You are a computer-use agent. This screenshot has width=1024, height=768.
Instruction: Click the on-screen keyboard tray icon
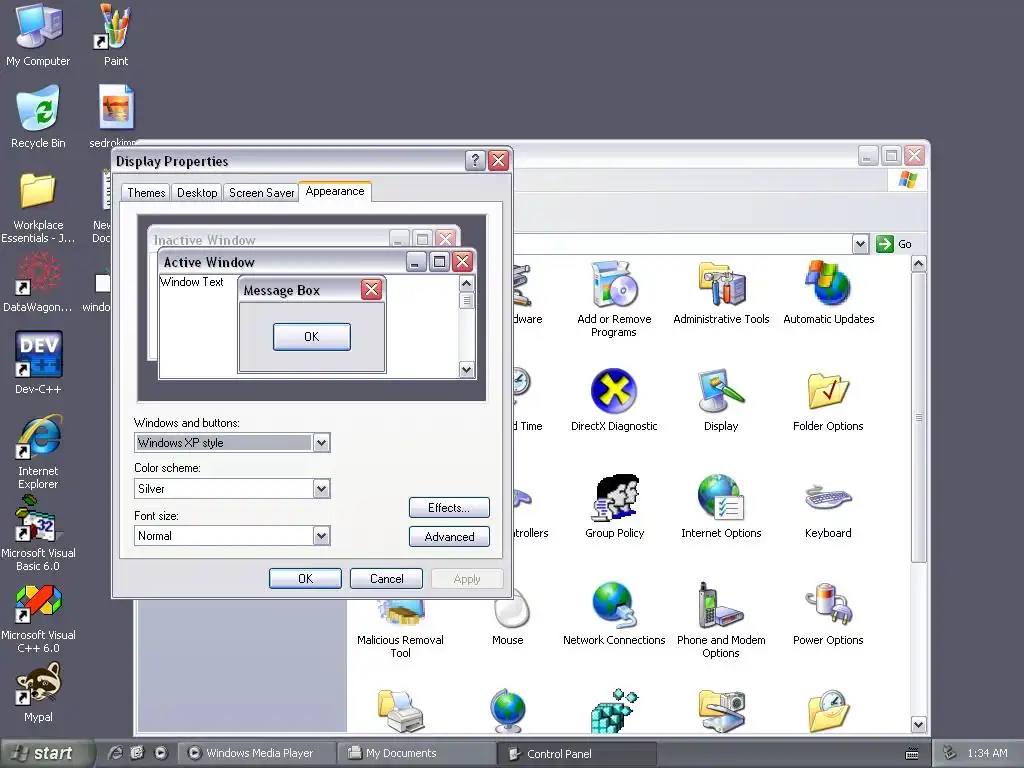click(912, 754)
